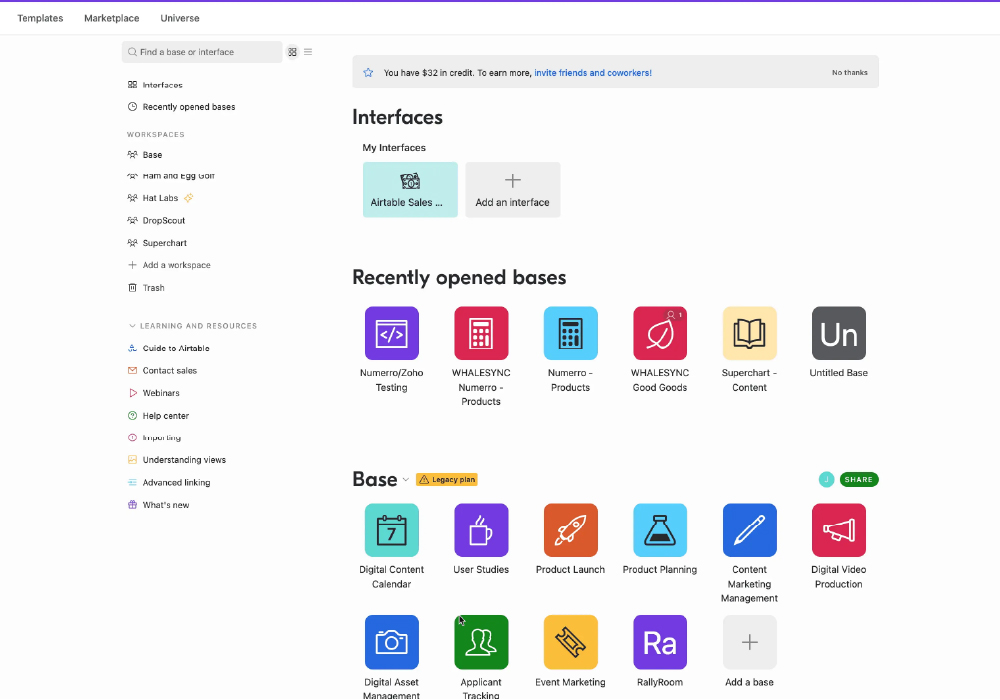Open the Airtable Sales interface tile
Image resolution: width=1000 pixels, height=700 pixels.
[410, 190]
